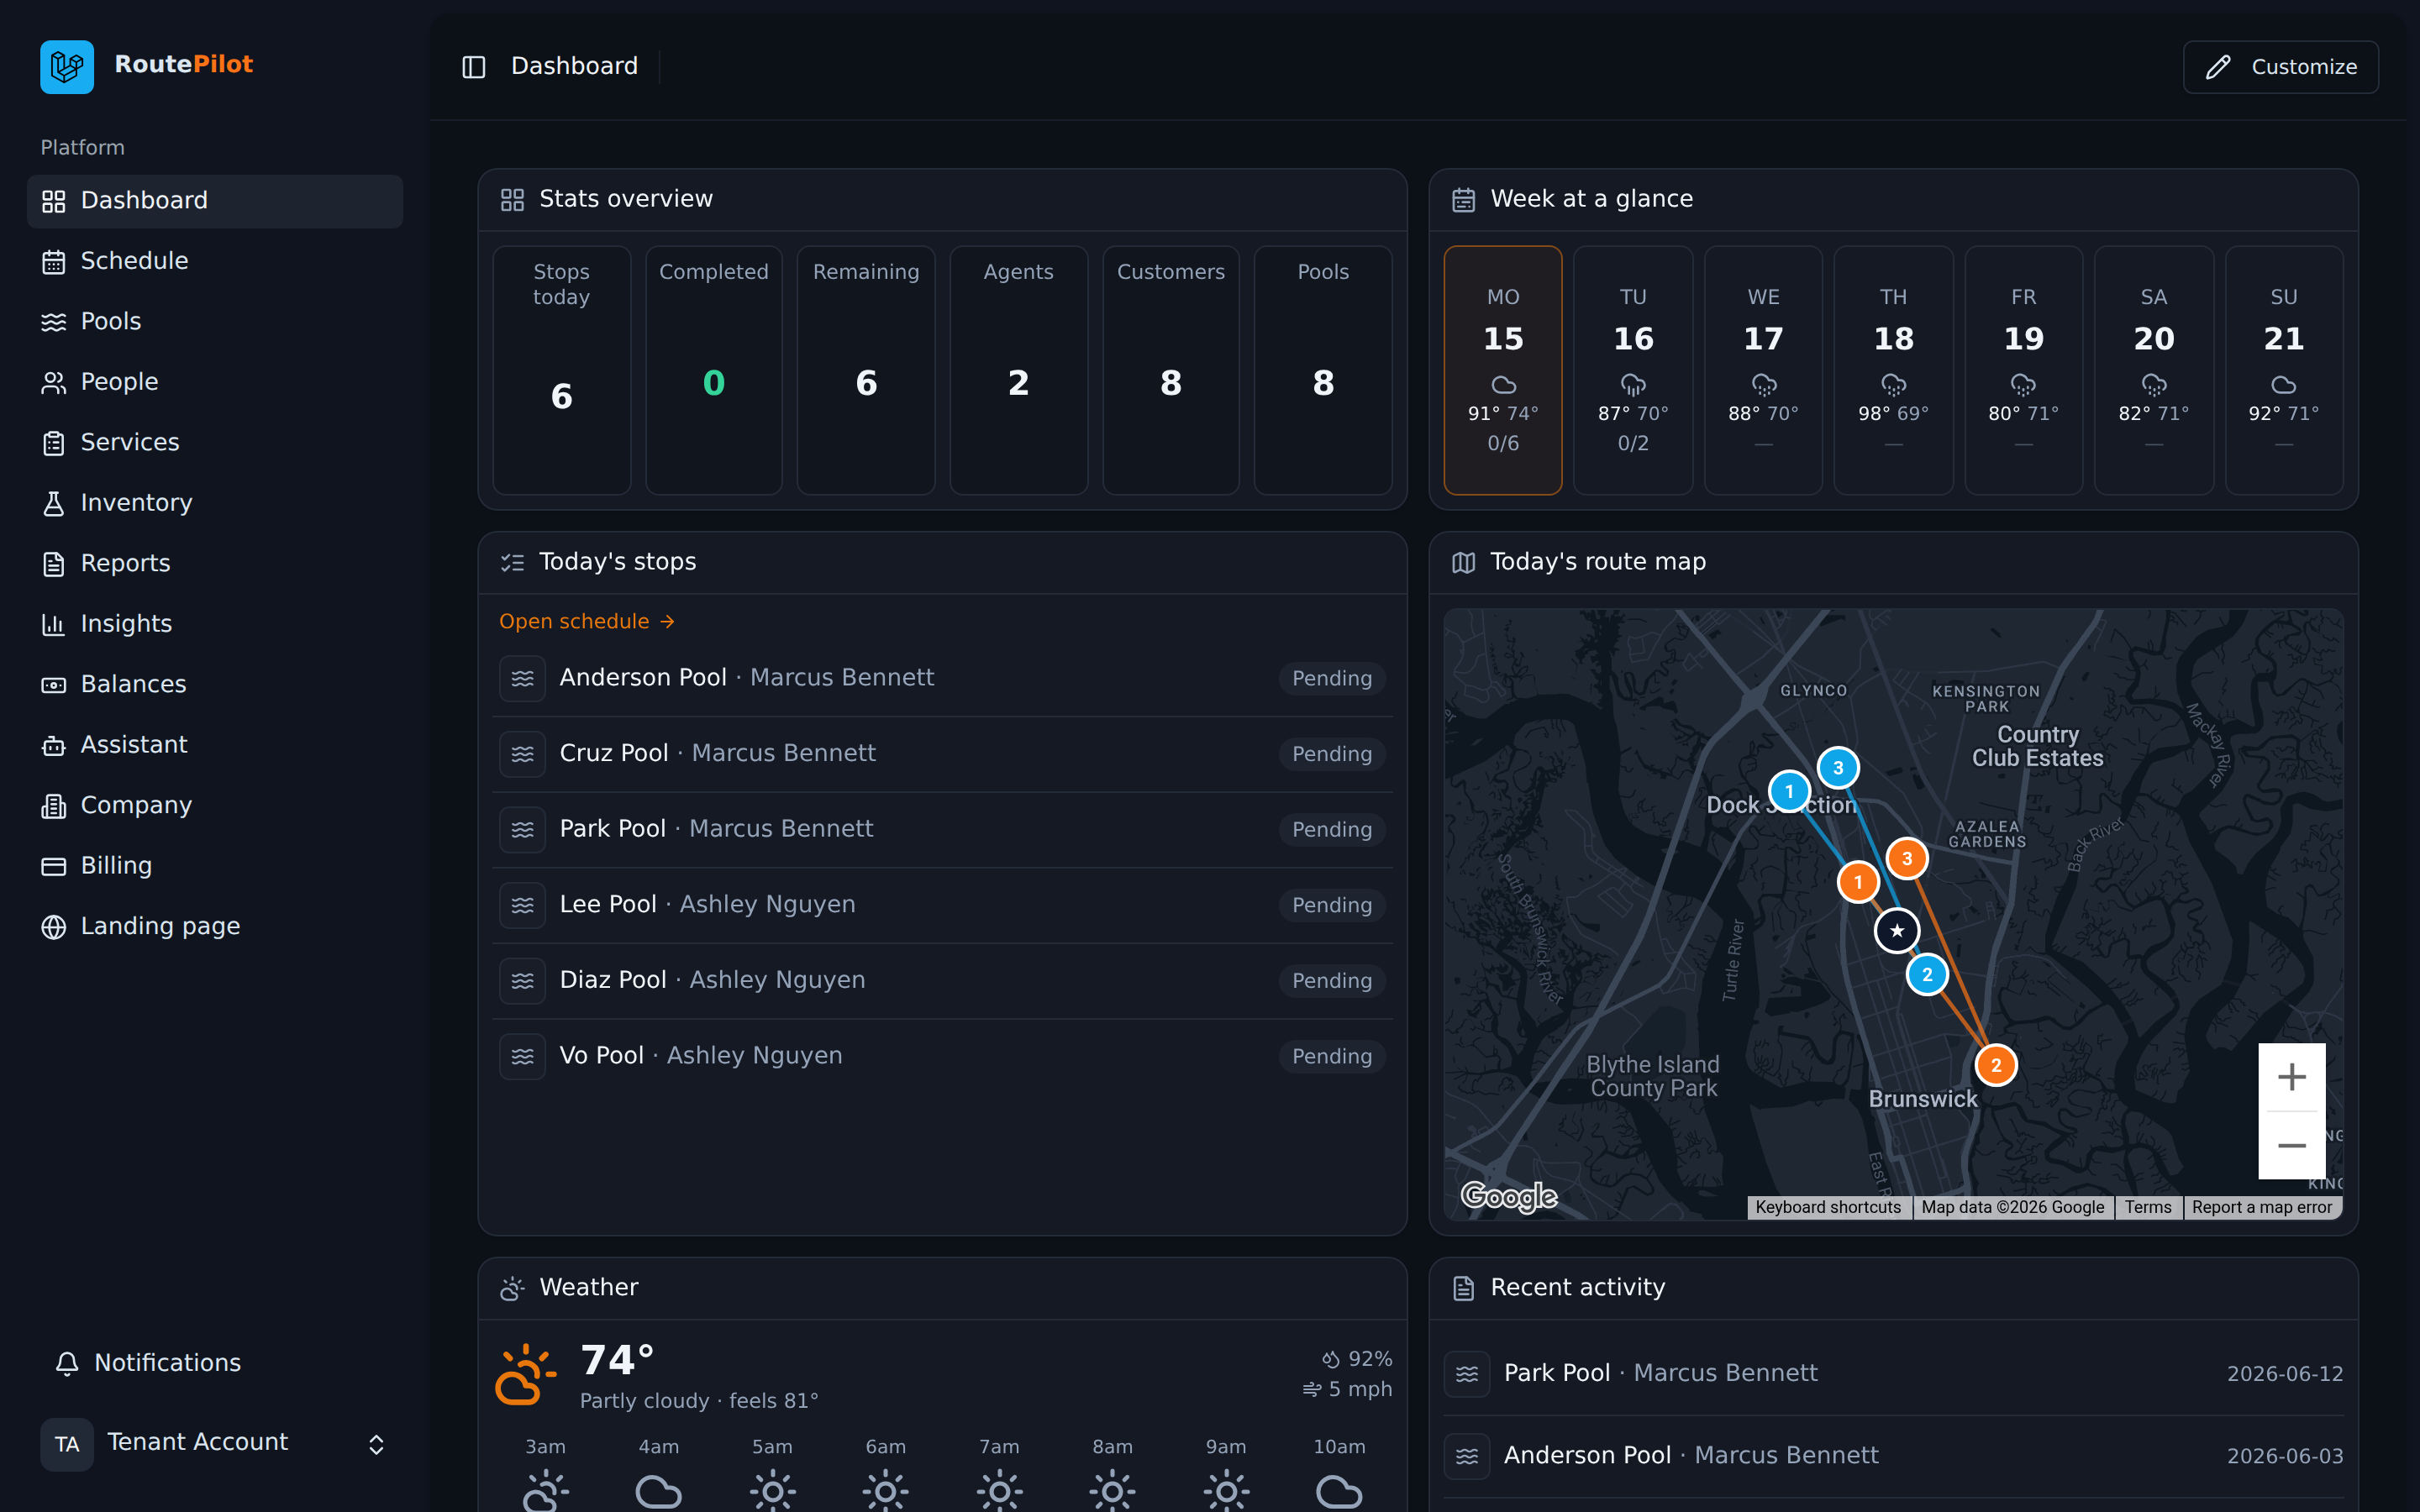Click the Customize pencil button
The image size is (2420, 1512).
point(2280,67)
